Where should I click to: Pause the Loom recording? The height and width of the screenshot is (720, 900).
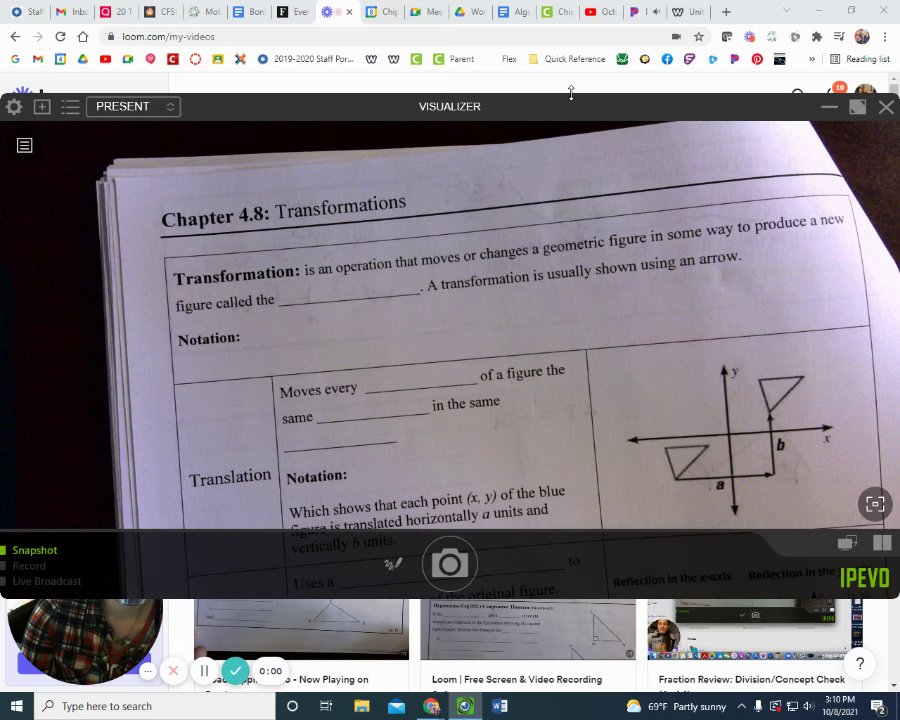pyautogui.click(x=204, y=671)
